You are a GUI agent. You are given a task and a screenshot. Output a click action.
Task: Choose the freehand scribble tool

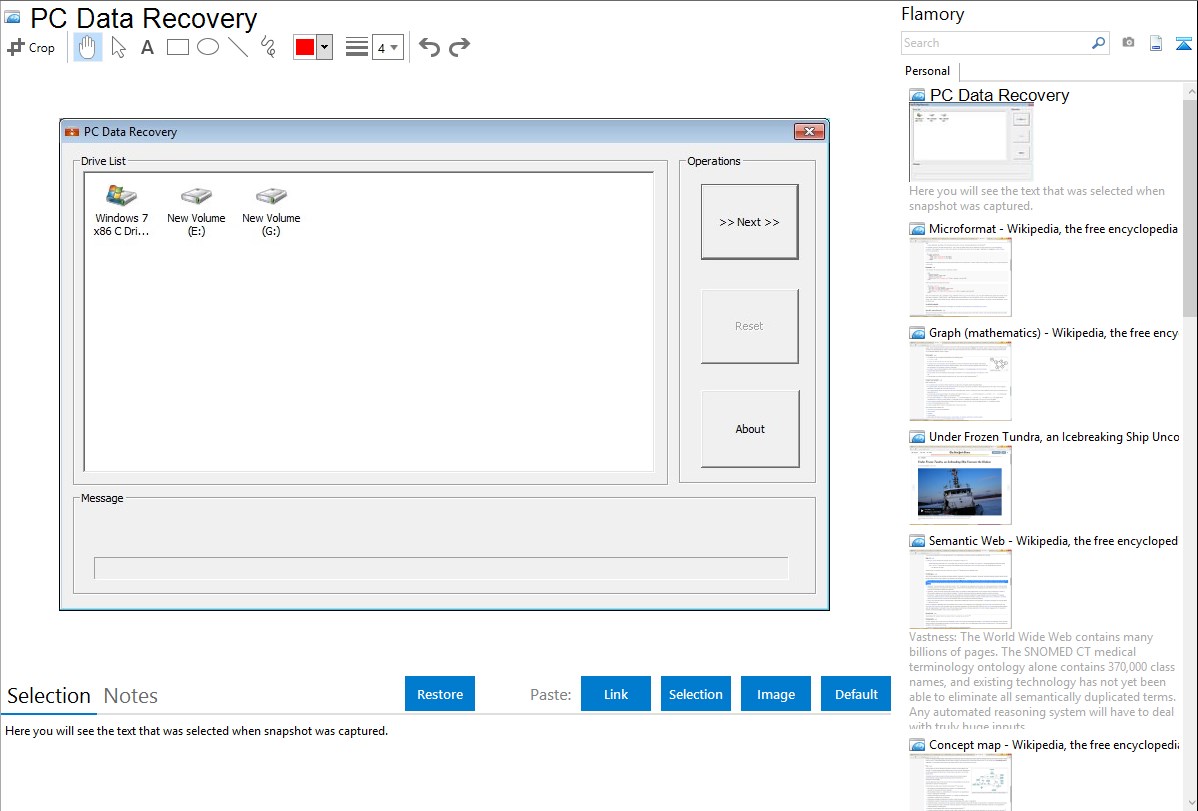[x=268, y=47]
